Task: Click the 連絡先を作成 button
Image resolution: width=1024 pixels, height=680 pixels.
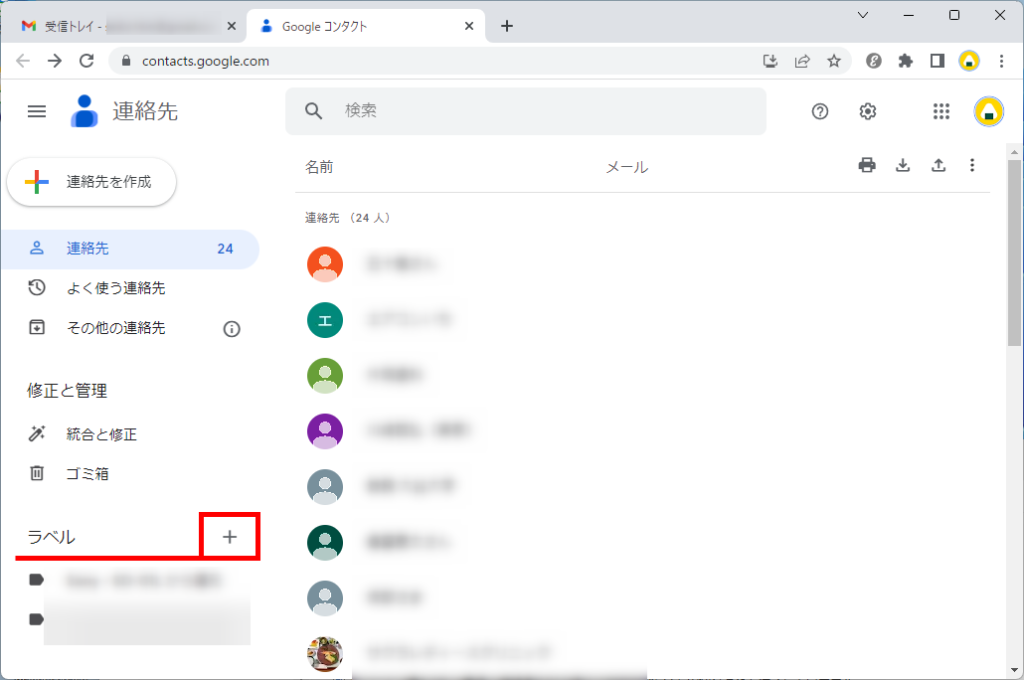Action: point(92,182)
